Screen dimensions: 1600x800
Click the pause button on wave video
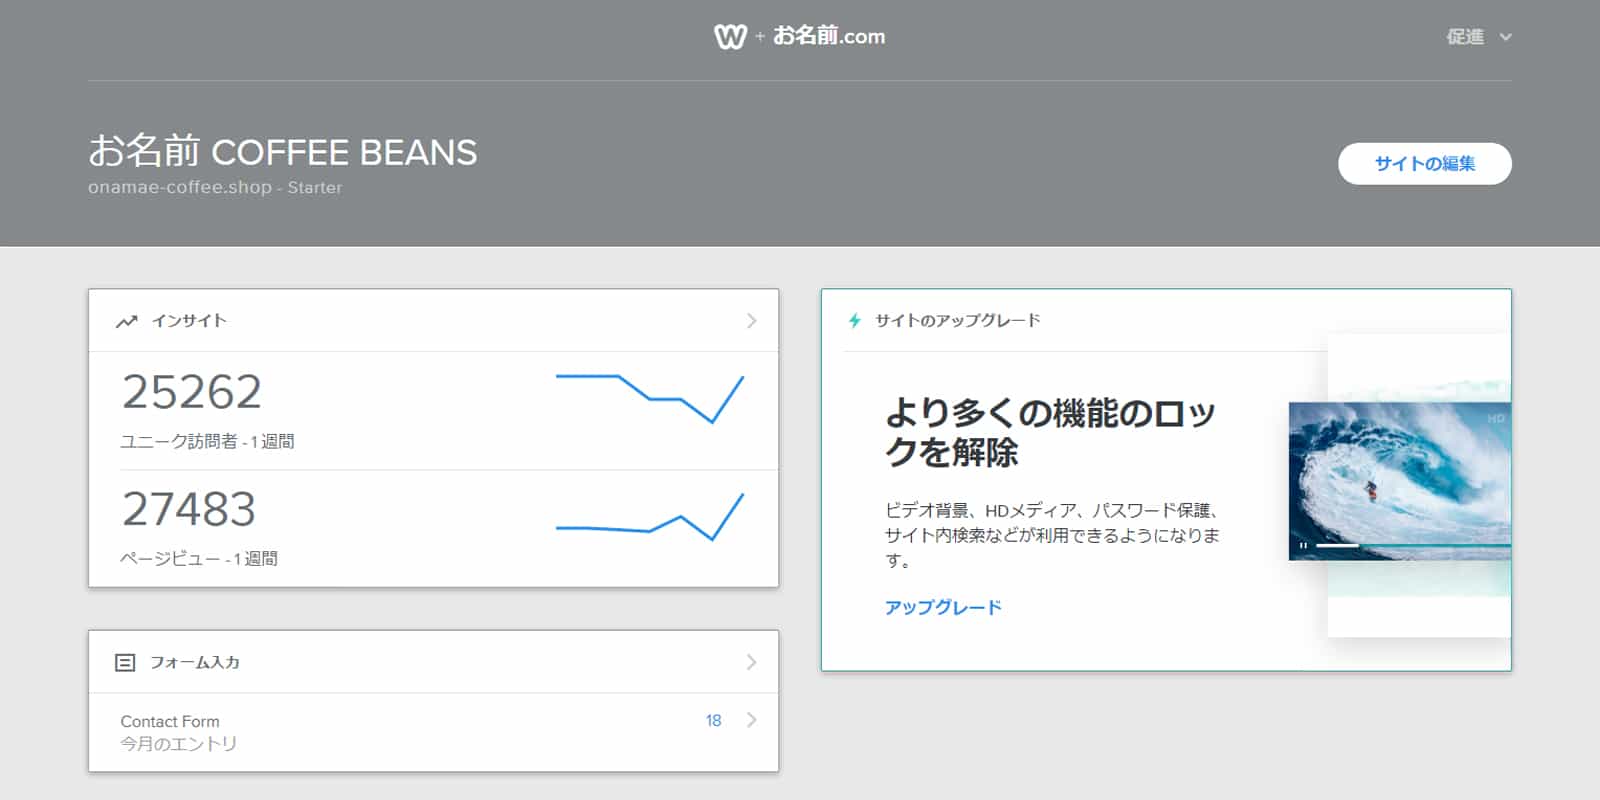point(1303,545)
